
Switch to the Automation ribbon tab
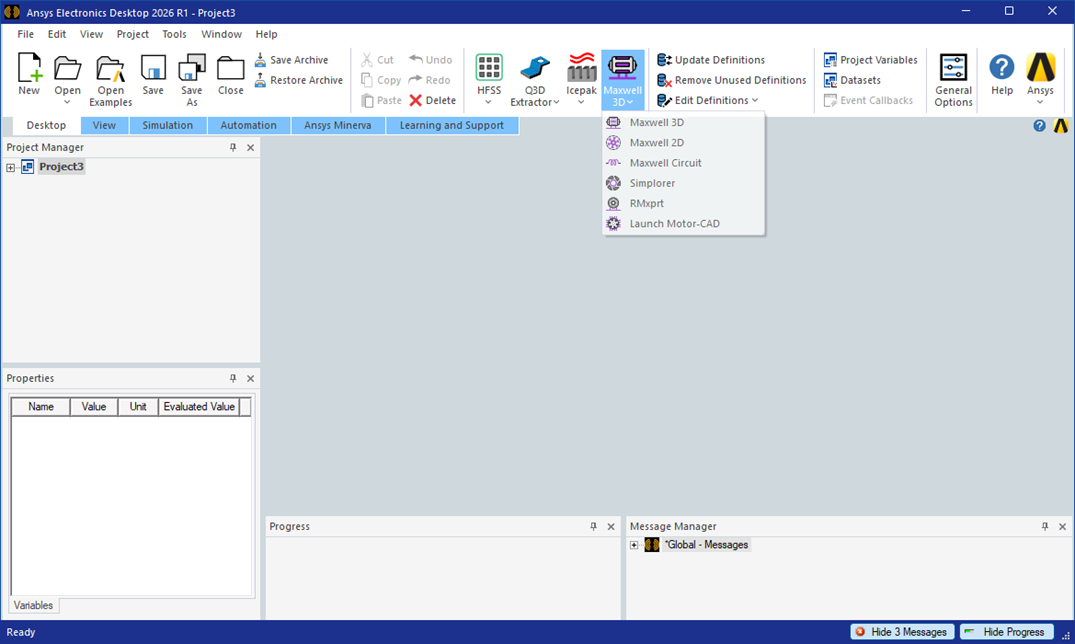pyautogui.click(x=248, y=126)
